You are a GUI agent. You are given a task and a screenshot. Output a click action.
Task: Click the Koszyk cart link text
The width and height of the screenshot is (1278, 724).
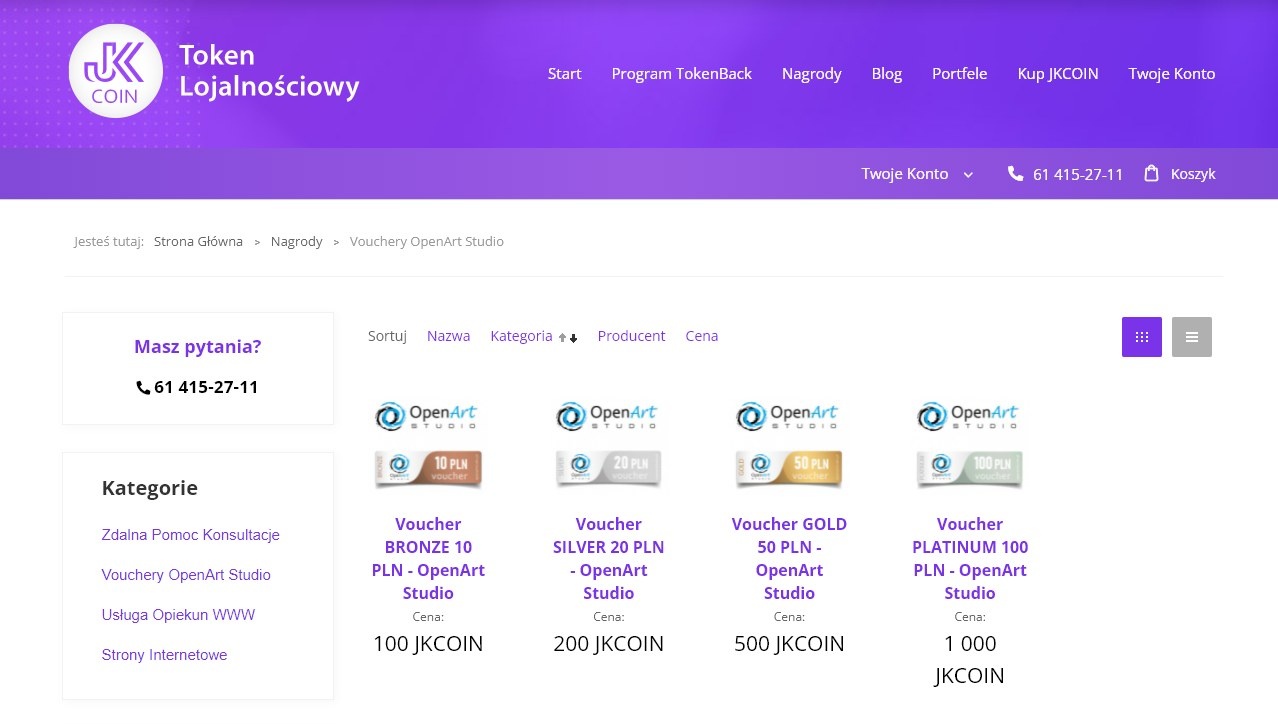point(1193,174)
